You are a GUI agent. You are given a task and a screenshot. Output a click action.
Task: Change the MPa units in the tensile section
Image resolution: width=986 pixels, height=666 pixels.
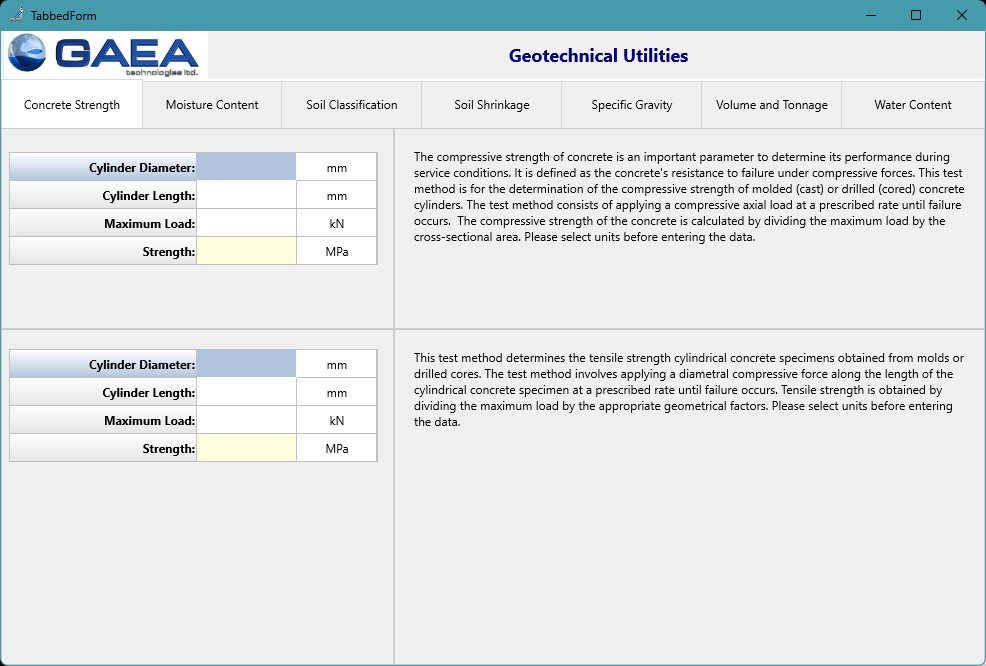click(x=336, y=447)
